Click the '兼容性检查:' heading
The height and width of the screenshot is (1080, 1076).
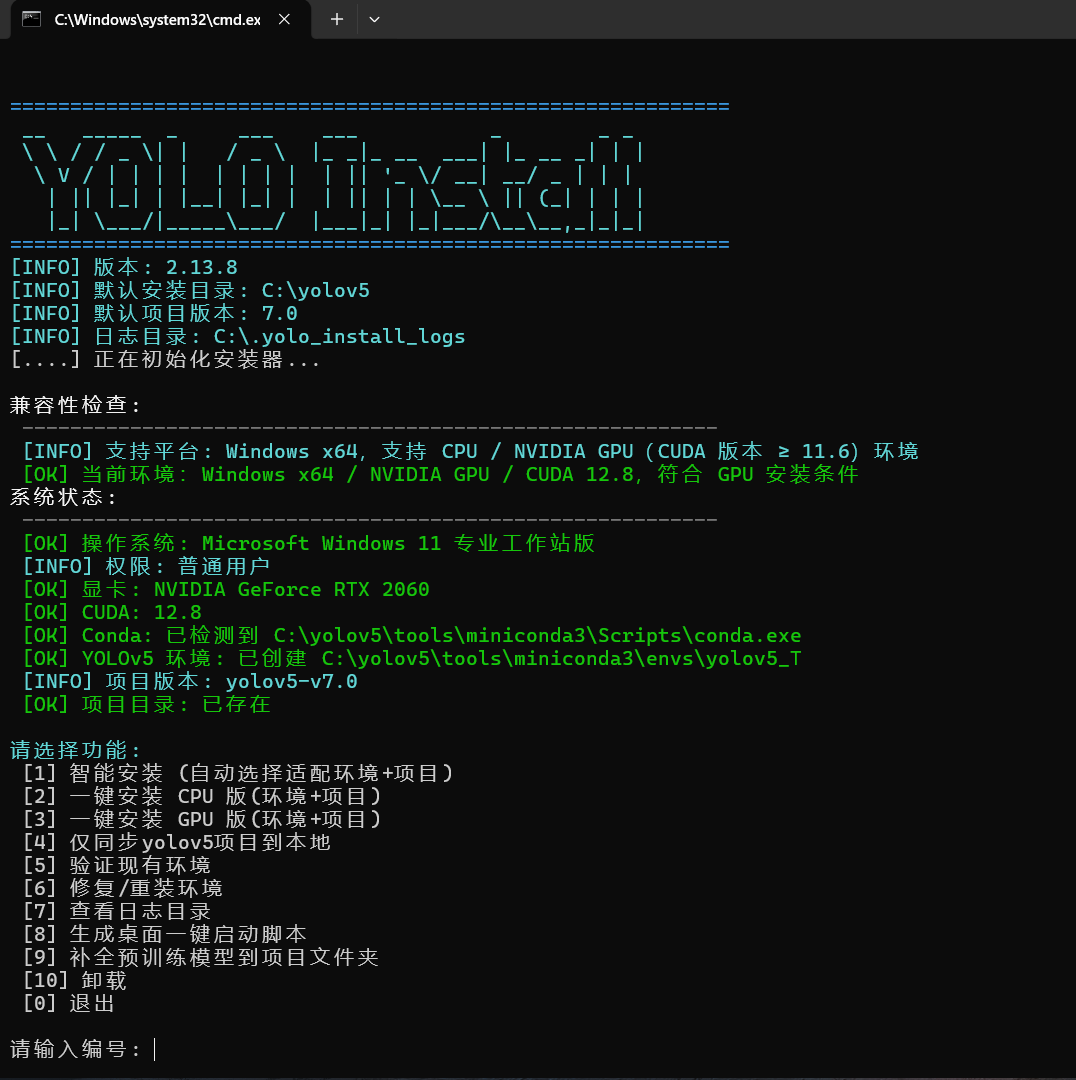click(x=74, y=406)
